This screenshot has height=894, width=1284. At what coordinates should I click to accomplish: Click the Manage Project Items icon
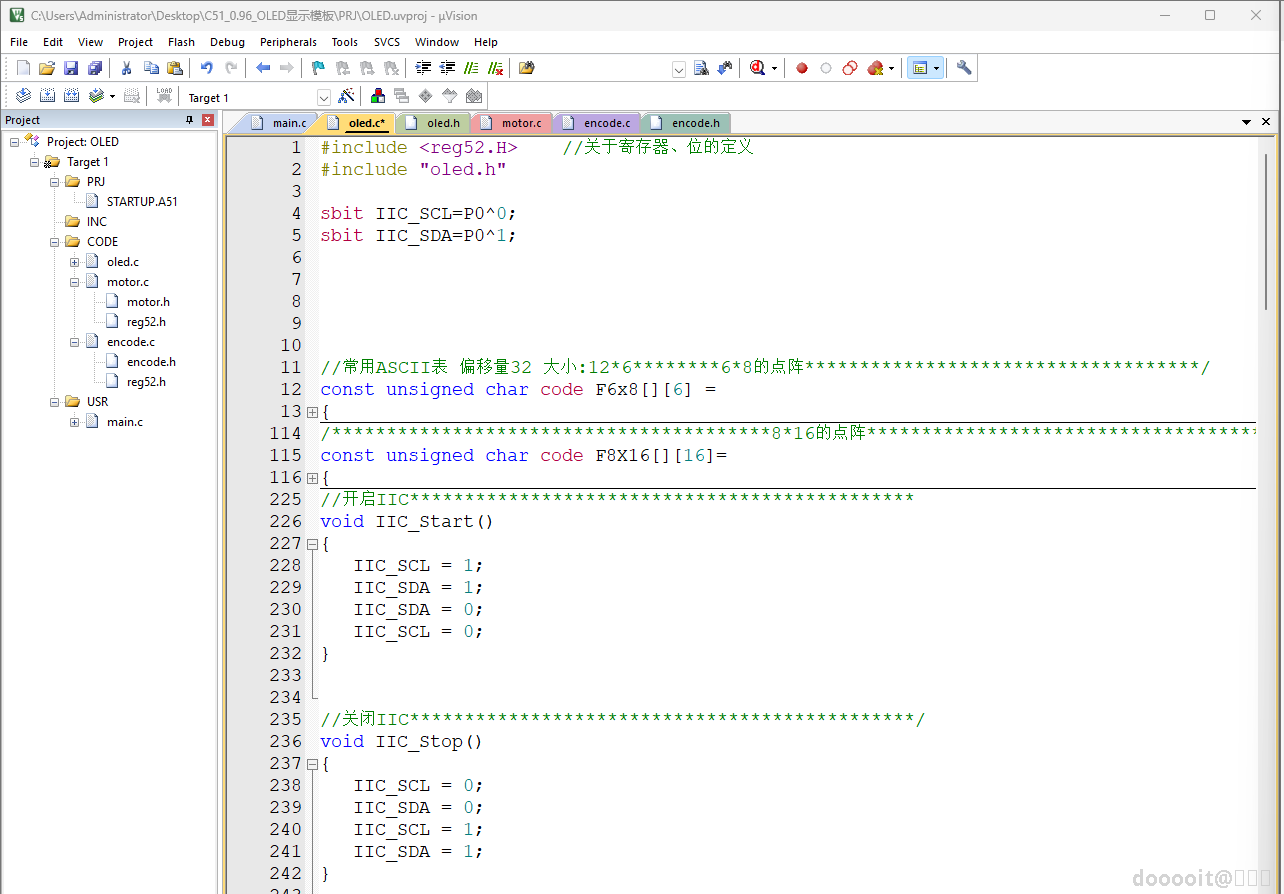(378, 96)
